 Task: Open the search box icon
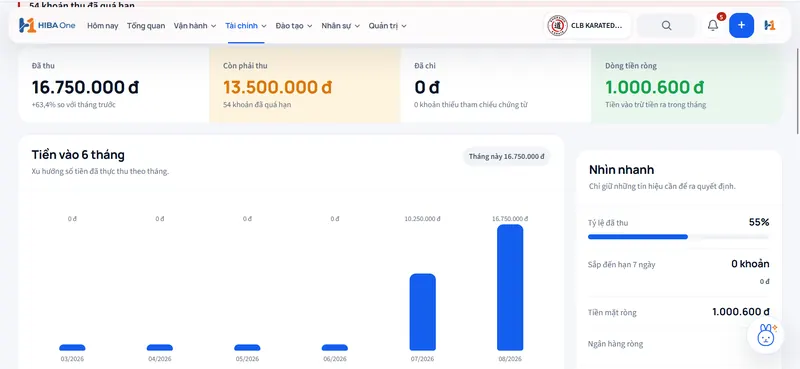pos(666,26)
